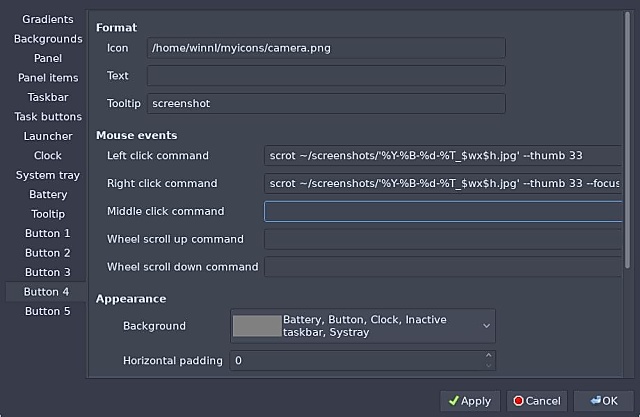Open Task buttons settings
The height and width of the screenshot is (417, 640).
(47, 117)
